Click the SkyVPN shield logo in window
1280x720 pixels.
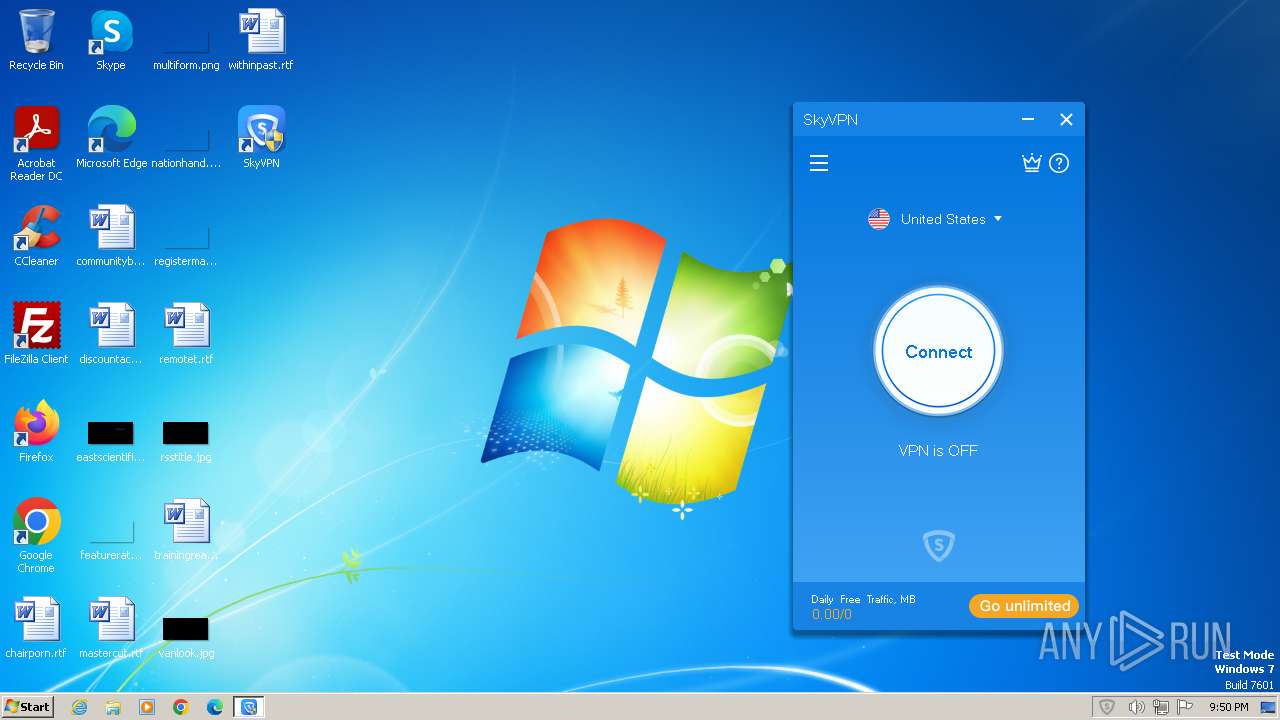point(938,546)
